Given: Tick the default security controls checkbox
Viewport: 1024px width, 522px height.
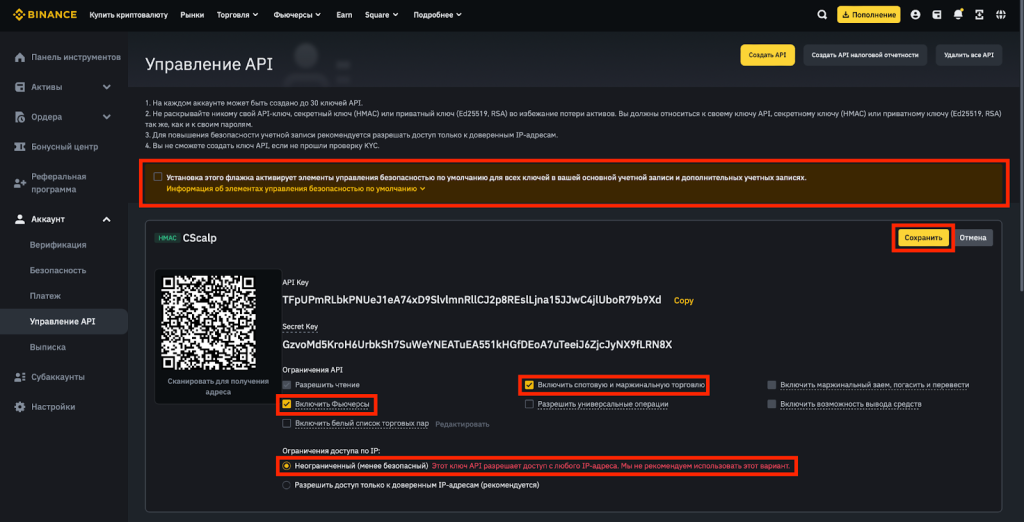Looking at the screenshot, I should pos(157,176).
